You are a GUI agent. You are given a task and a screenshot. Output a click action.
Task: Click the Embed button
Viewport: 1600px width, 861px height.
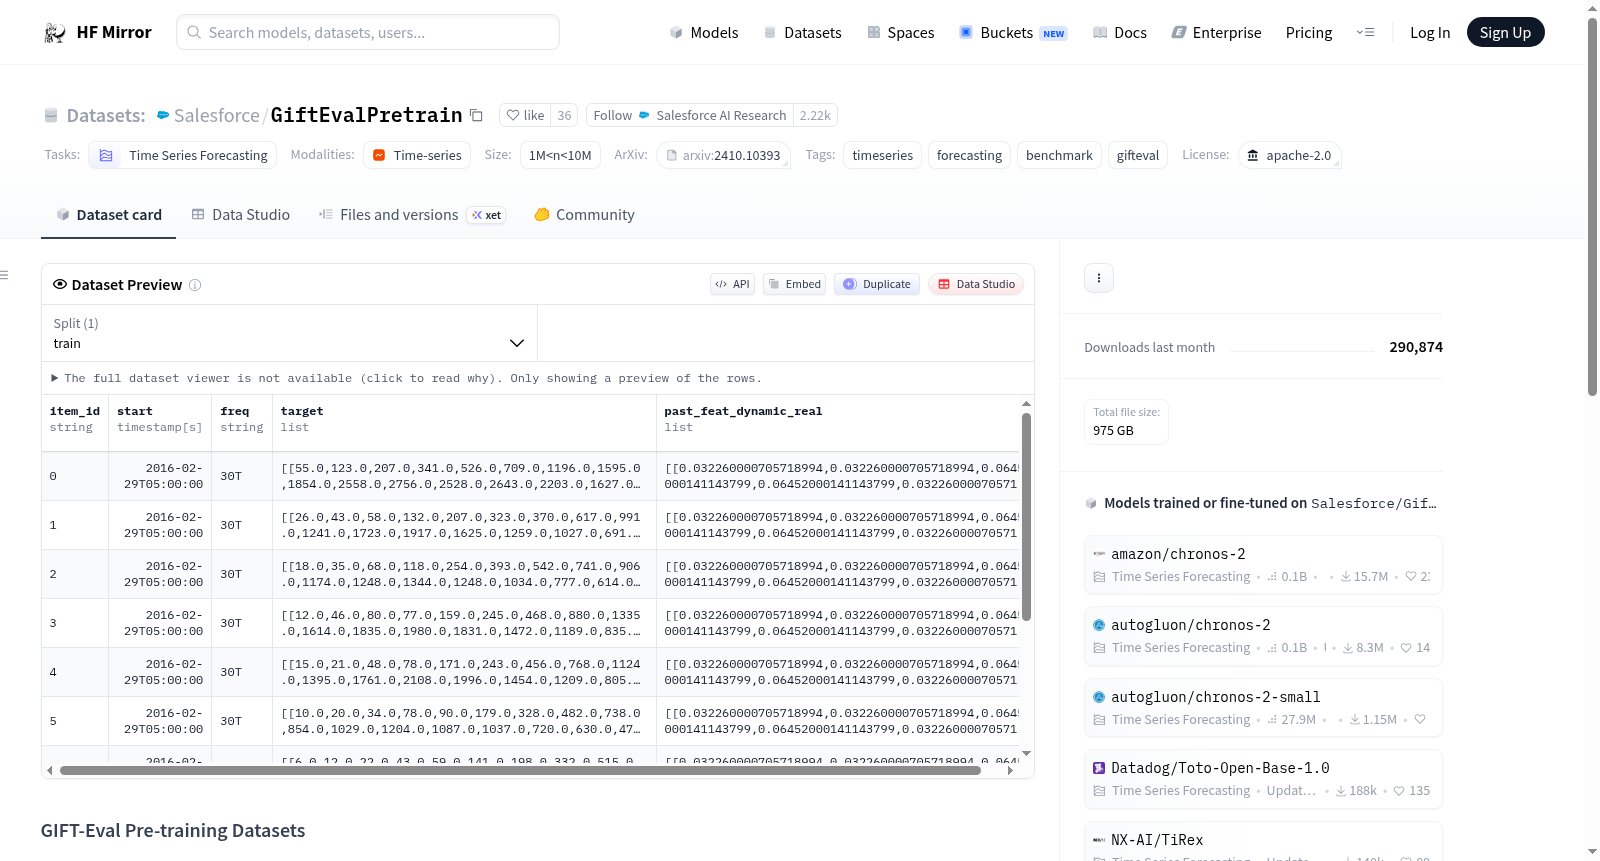coord(795,285)
